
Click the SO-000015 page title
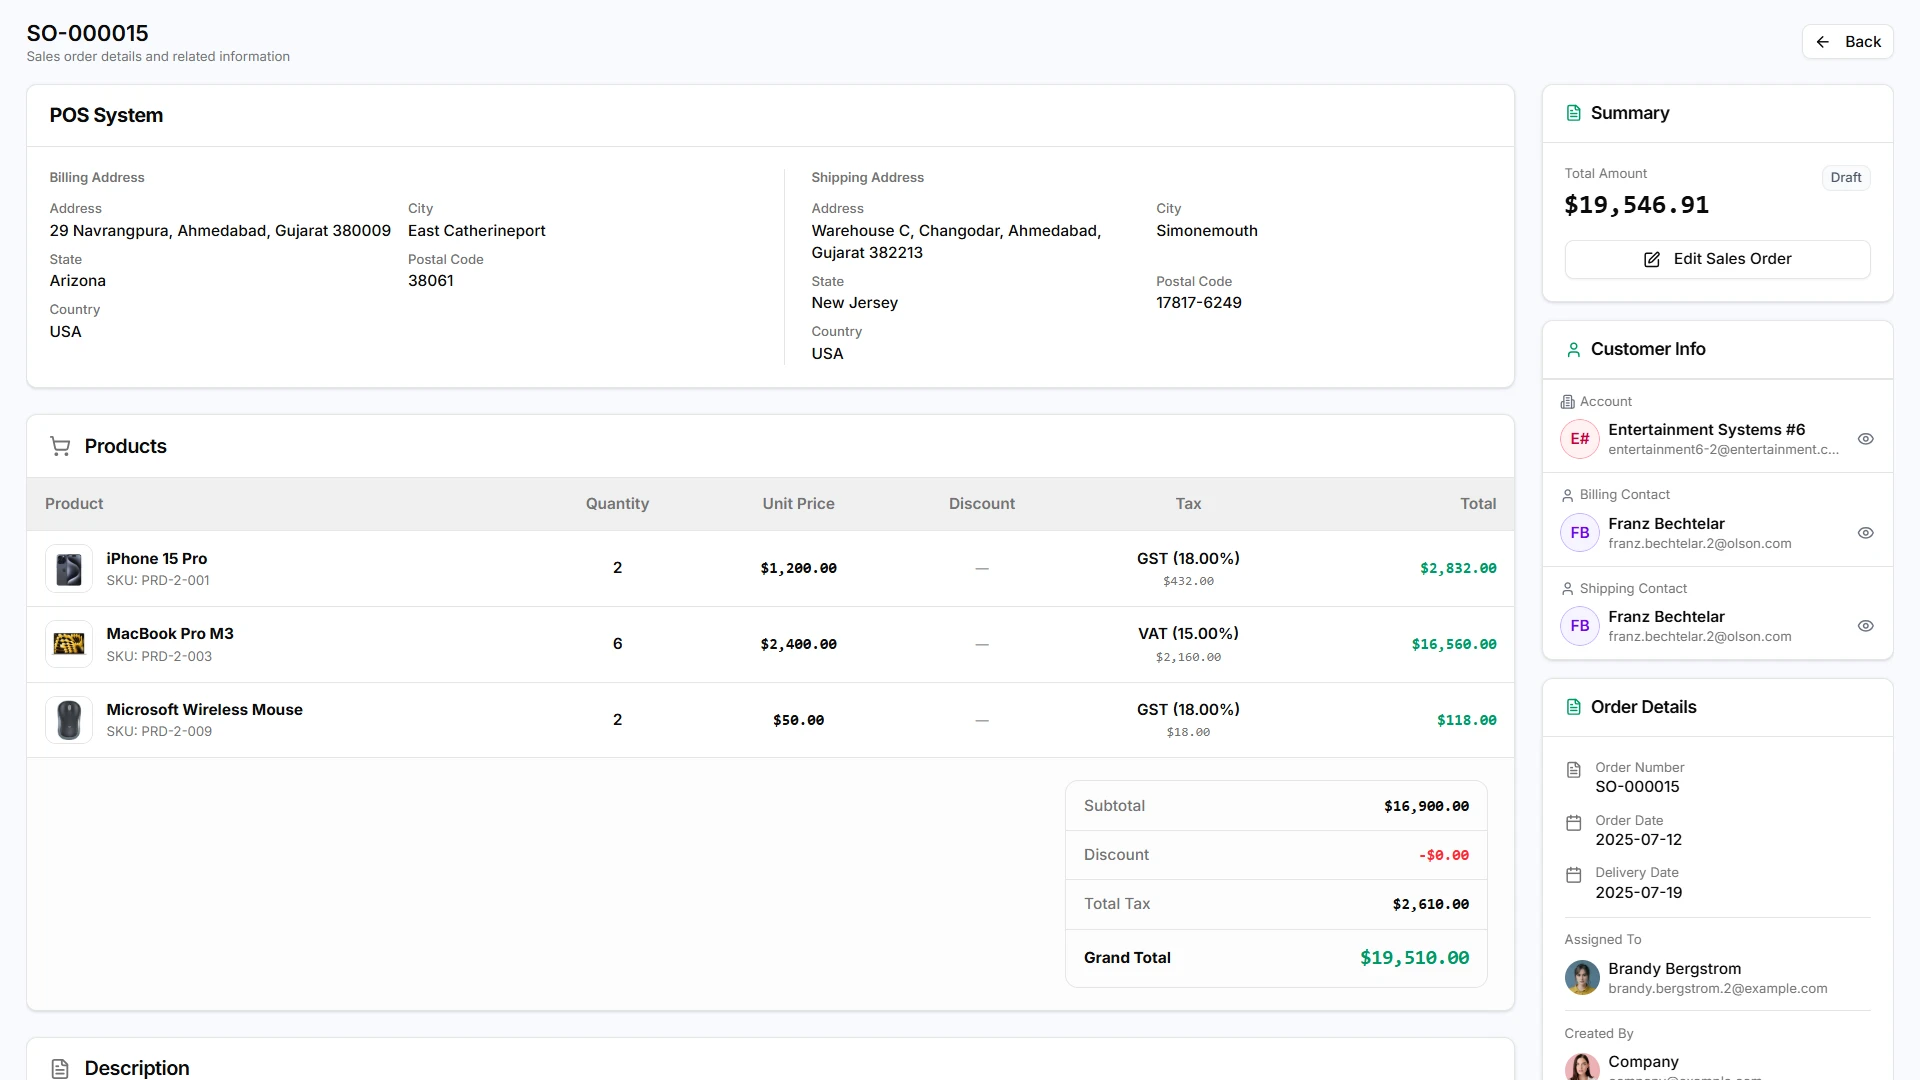tap(87, 33)
